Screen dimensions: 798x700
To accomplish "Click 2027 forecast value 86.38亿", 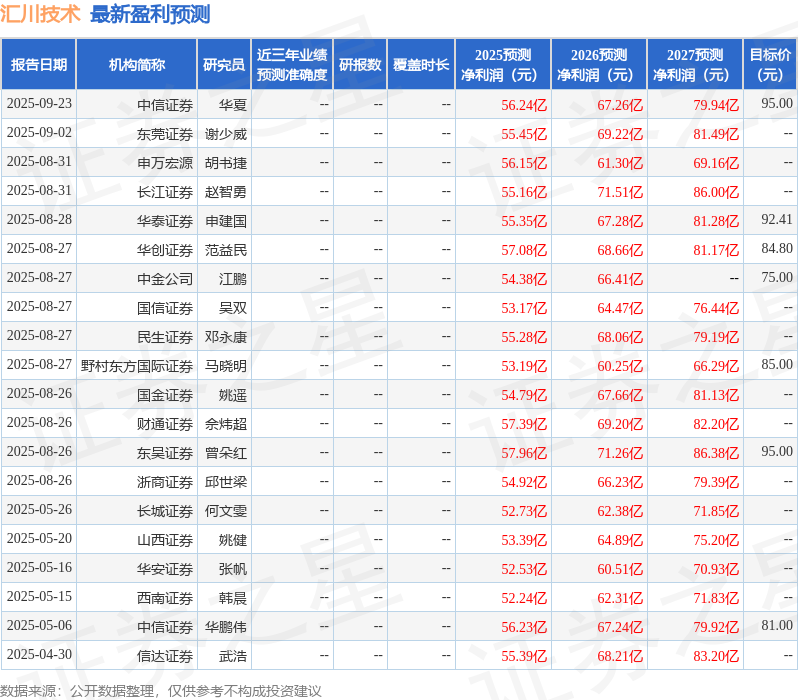I will [x=716, y=453].
